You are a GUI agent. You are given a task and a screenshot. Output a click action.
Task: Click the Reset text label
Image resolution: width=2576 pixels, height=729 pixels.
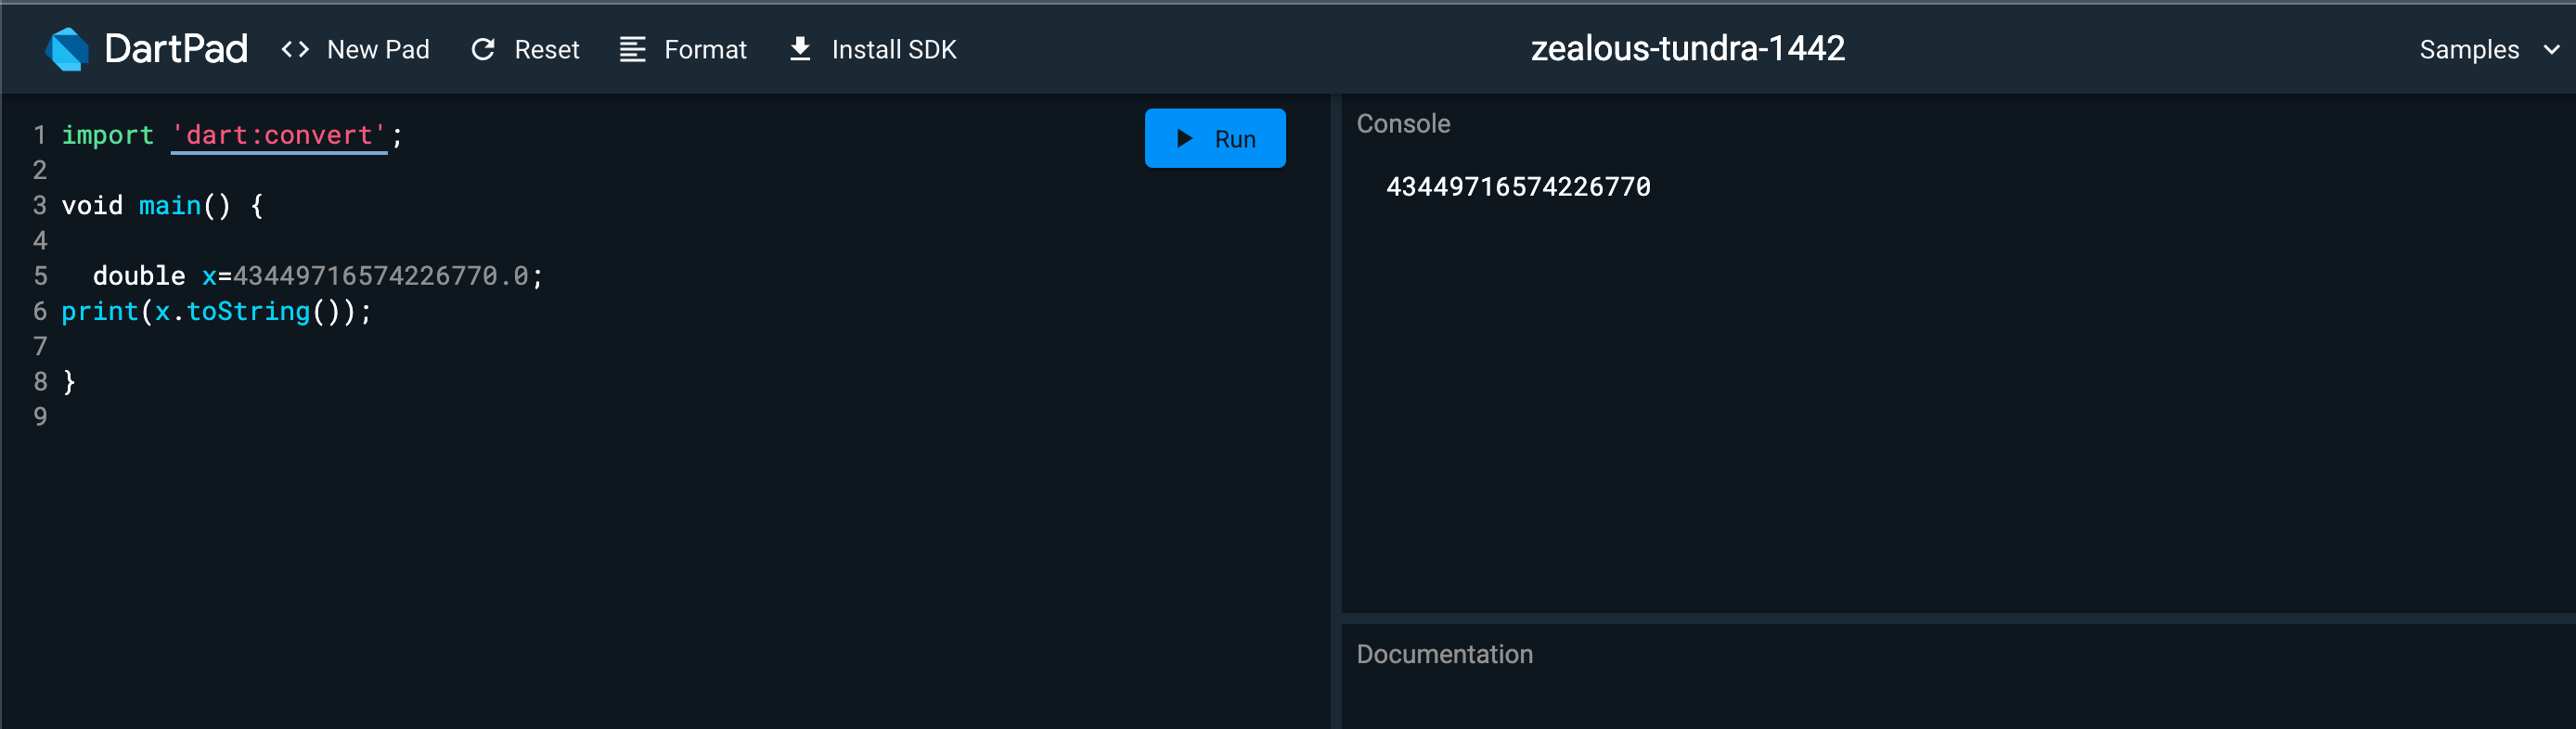pos(546,49)
